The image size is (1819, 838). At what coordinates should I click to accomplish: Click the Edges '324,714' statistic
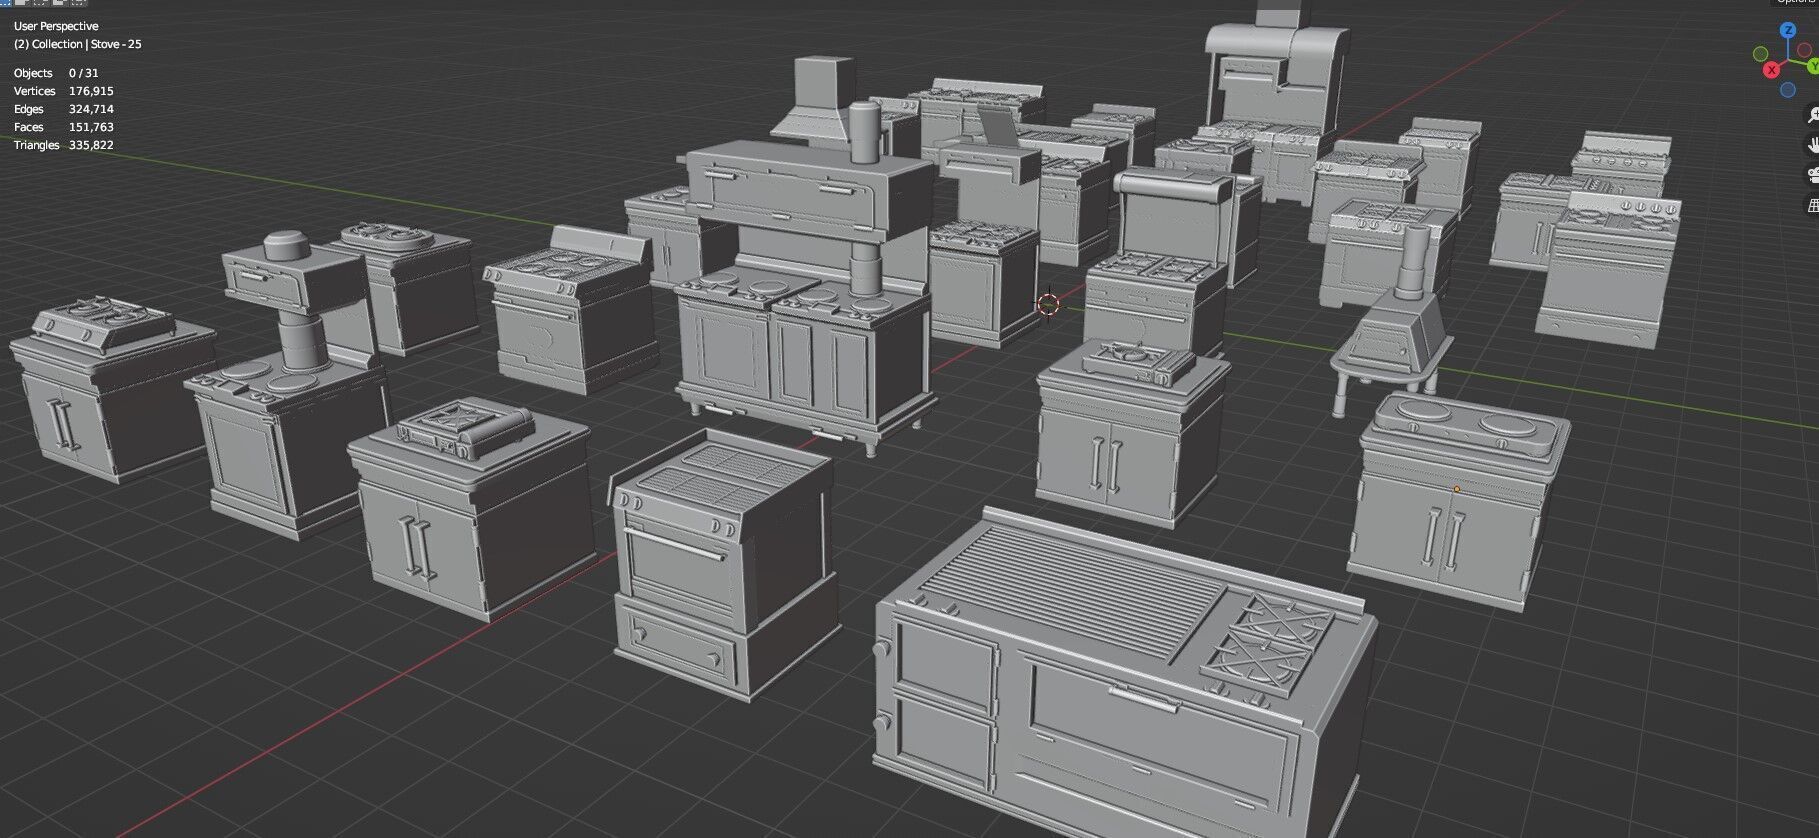91,109
